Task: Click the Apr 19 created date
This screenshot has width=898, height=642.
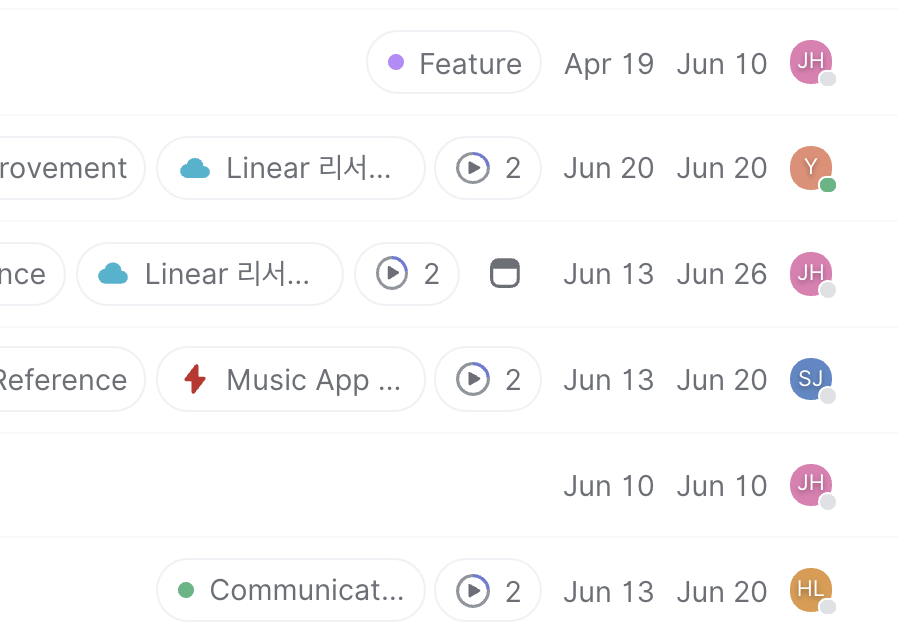Action: (608, 64)
